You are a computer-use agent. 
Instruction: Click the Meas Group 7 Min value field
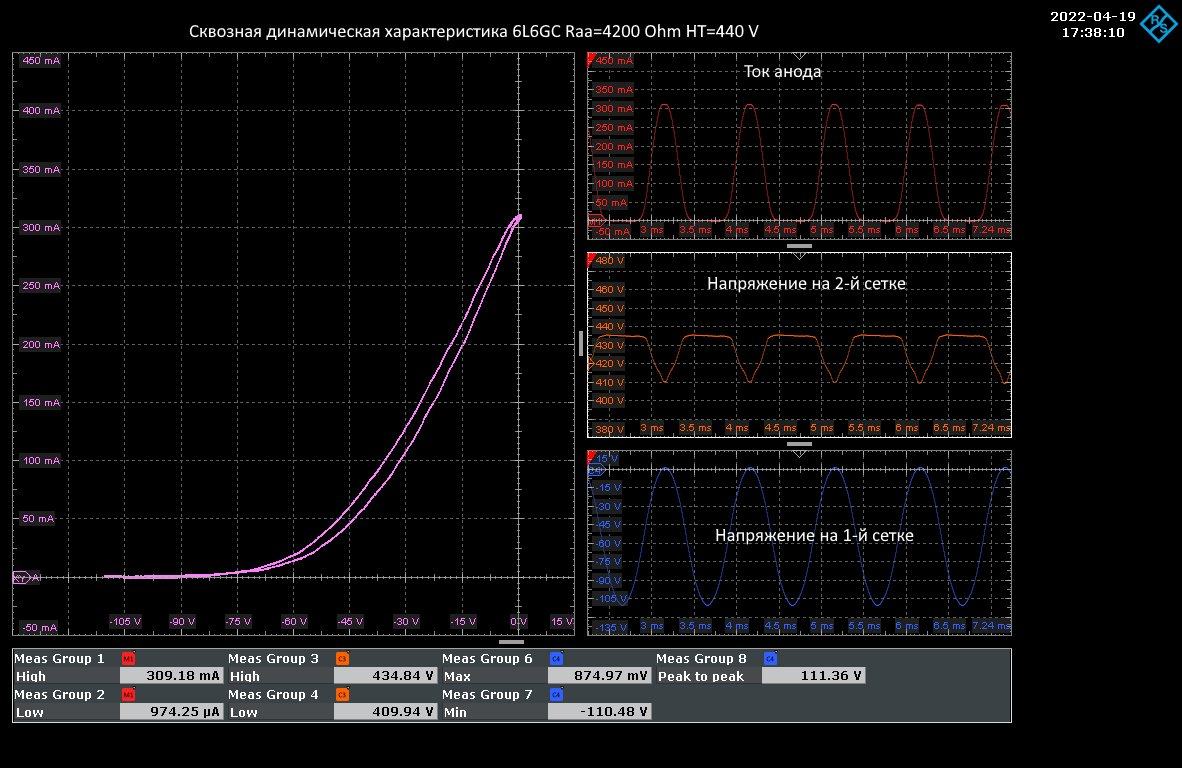[598, 712]
